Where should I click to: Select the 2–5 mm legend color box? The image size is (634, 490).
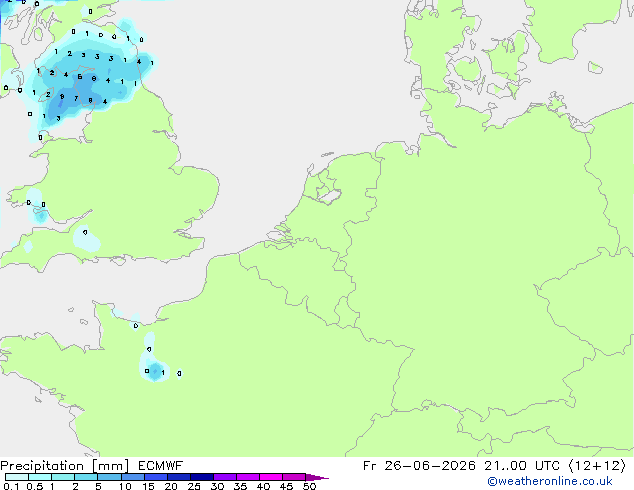[86, 477]
